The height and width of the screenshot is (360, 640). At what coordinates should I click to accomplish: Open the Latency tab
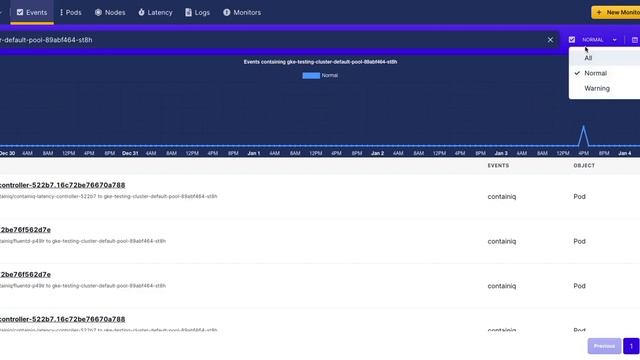(155, 12)
